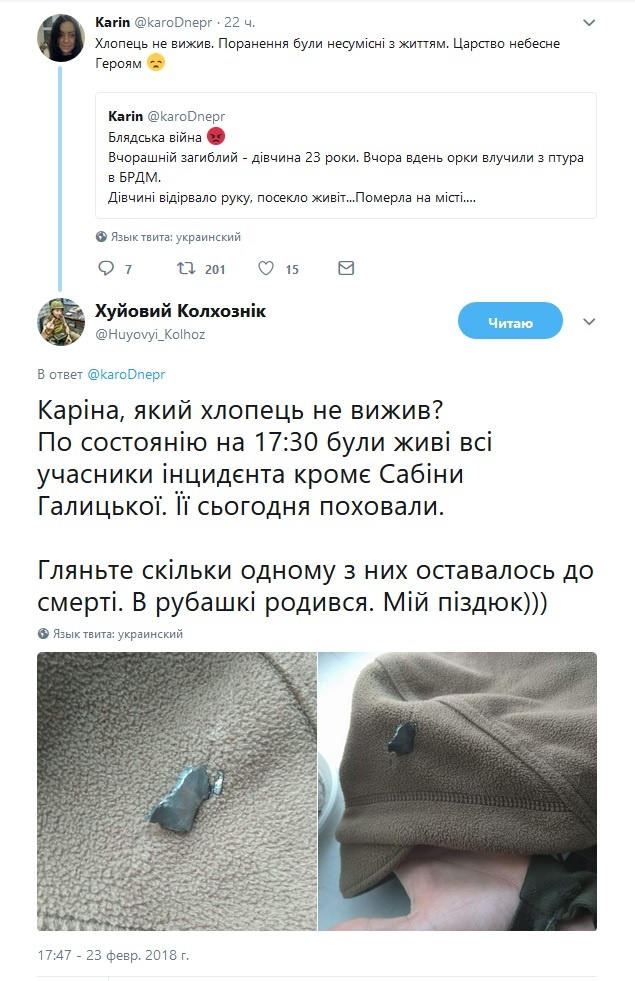
Task: Click Хуйовий Колхознік display name
Action: (181, 311)
